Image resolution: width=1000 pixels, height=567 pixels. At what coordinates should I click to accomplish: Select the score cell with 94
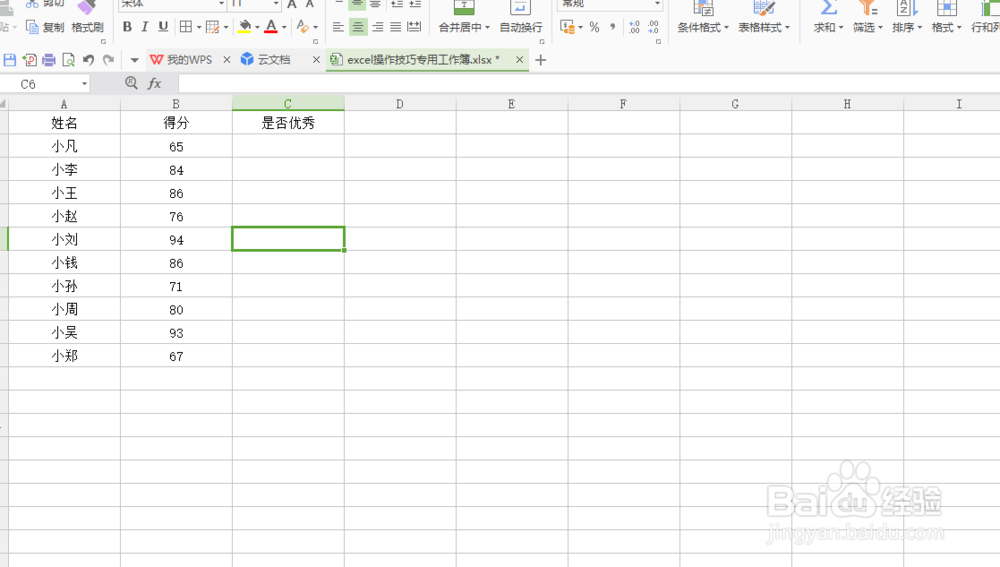pos(176,239)
